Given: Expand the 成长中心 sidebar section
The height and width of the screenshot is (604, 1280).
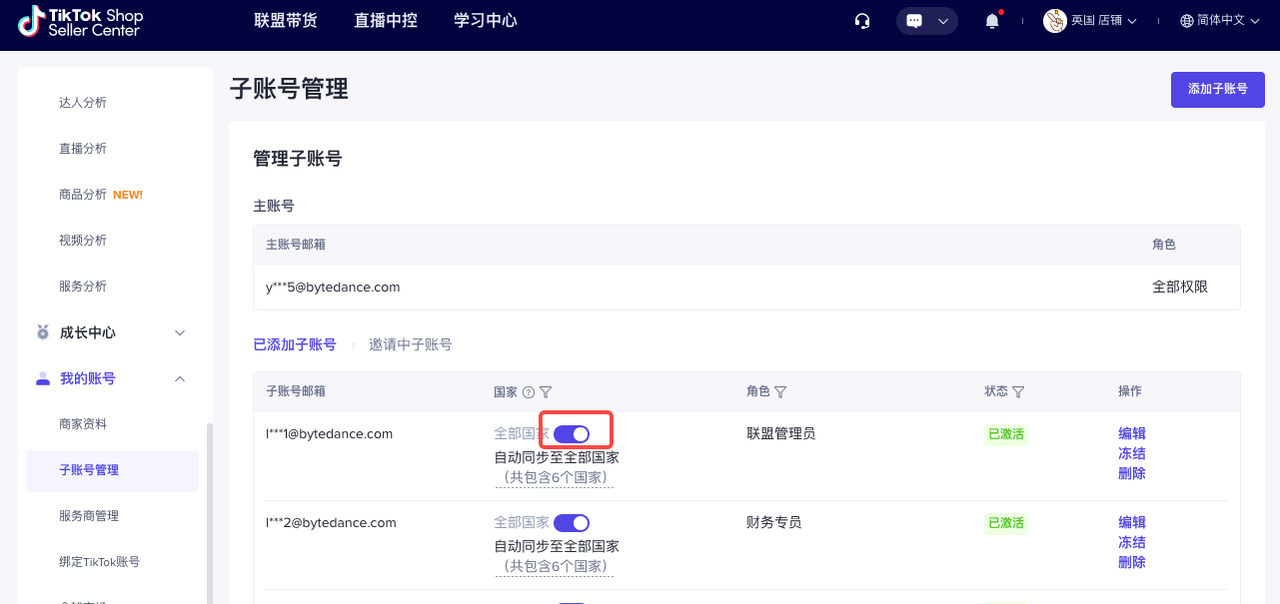Looking at the screenshot, I should click(x=180, y=333).
